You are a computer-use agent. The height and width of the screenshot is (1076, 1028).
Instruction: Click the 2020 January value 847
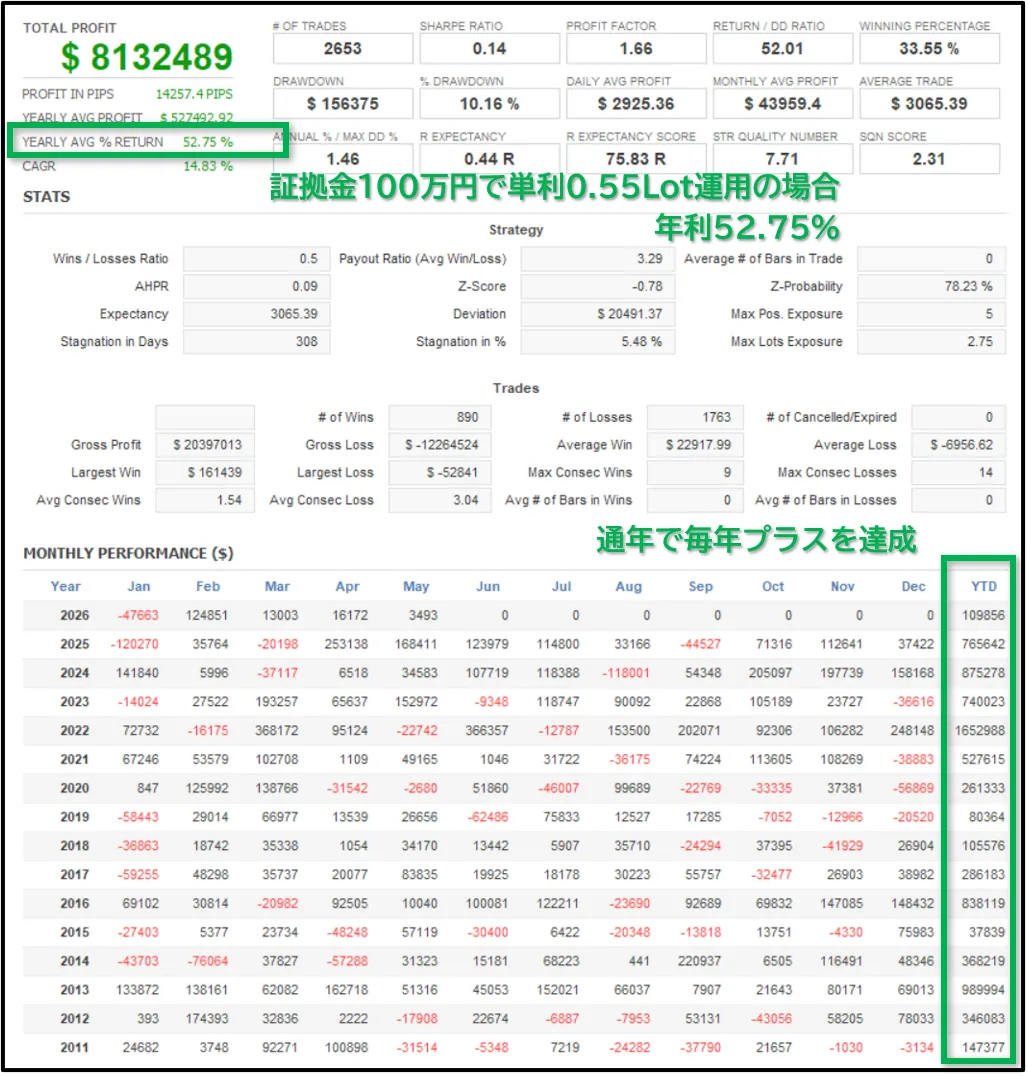[148, 788]
